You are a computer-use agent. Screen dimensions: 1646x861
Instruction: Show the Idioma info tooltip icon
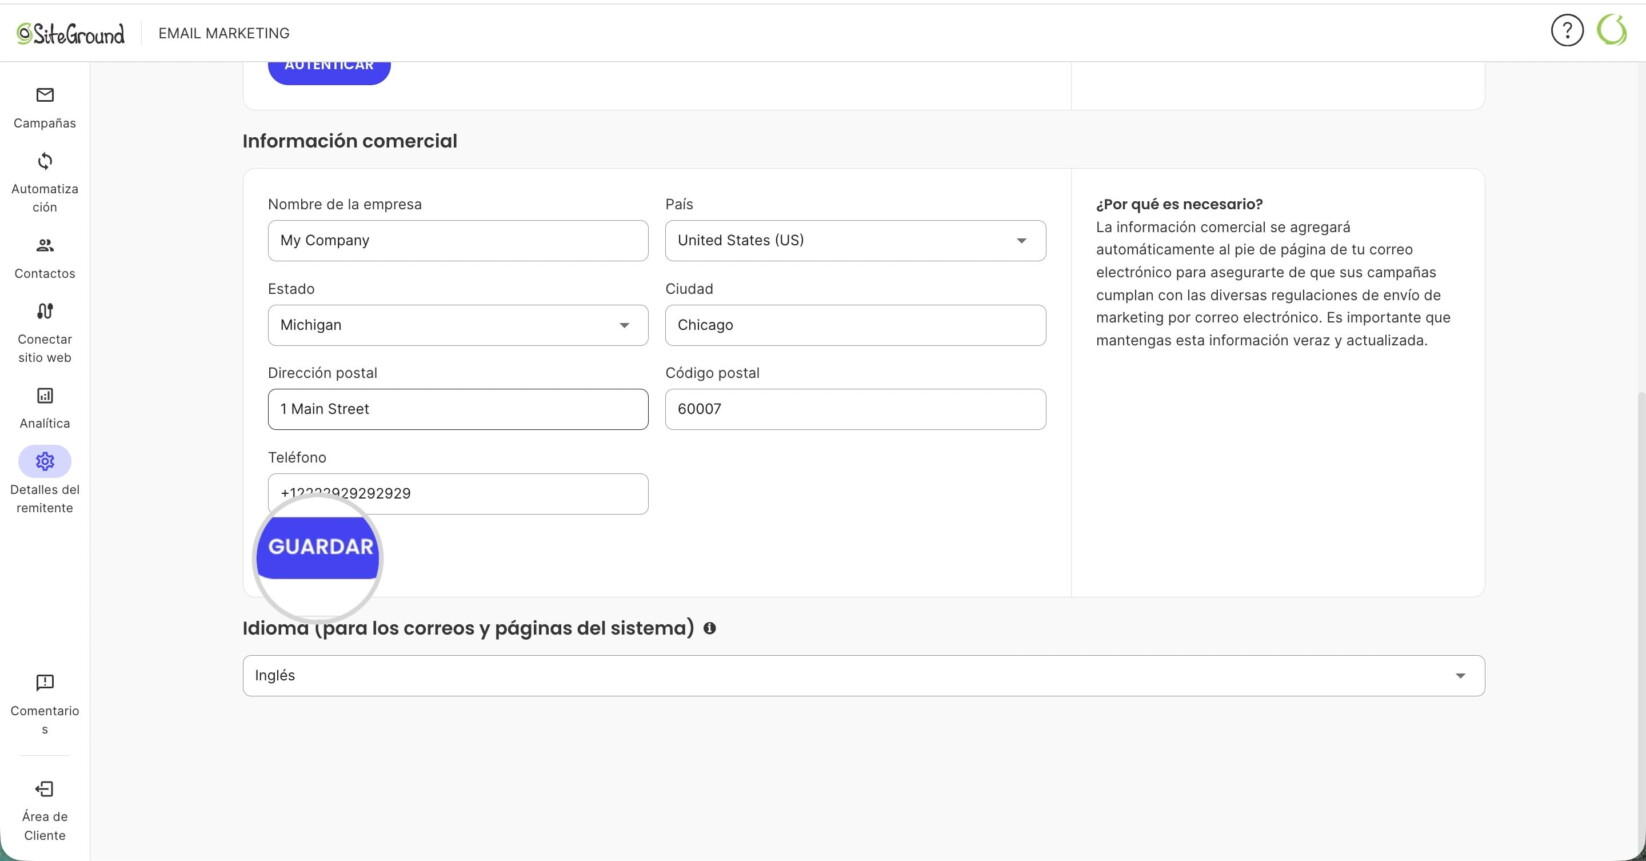pos(709,628)
